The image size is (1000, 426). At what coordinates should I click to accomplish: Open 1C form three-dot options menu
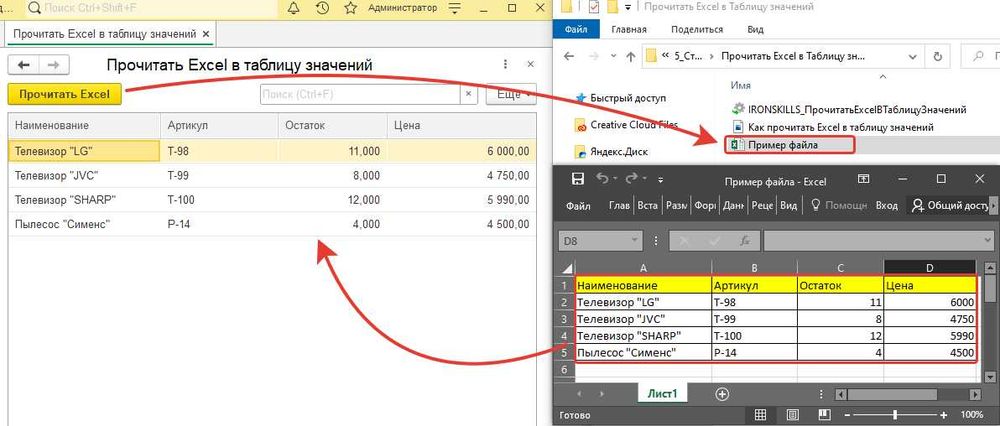(506, 64)
